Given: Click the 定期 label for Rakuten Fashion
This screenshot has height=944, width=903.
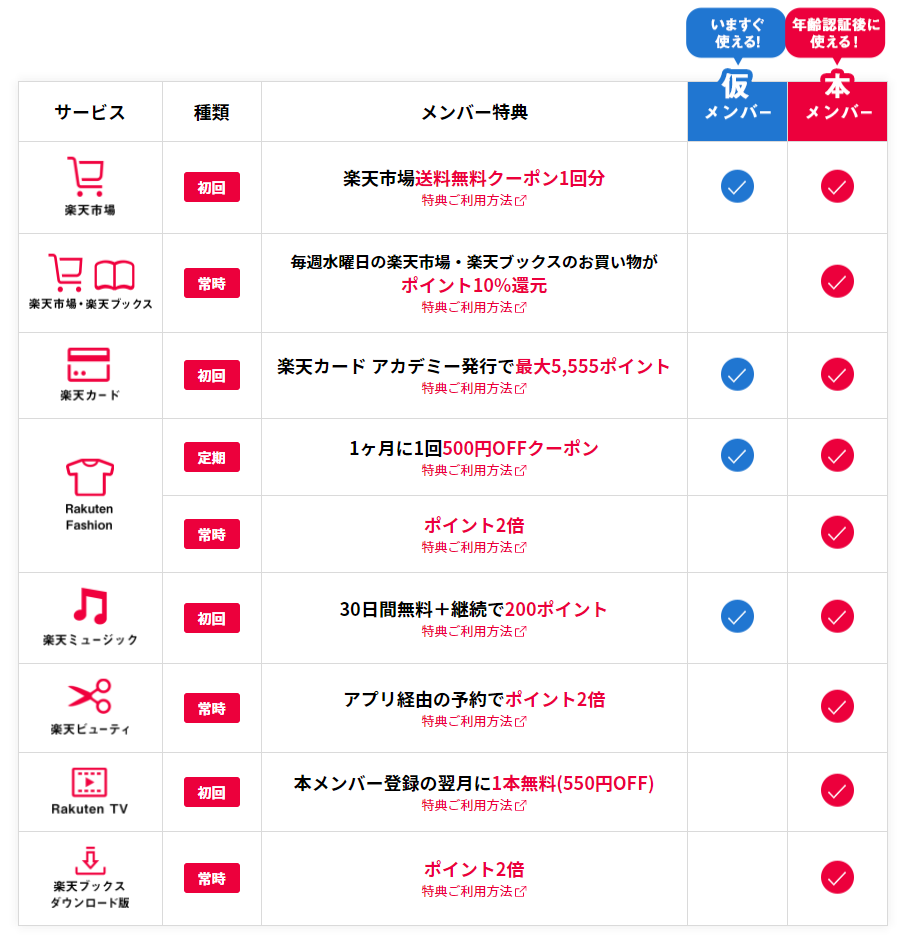Looking at the screenshot, I should (x=212, y=457).
